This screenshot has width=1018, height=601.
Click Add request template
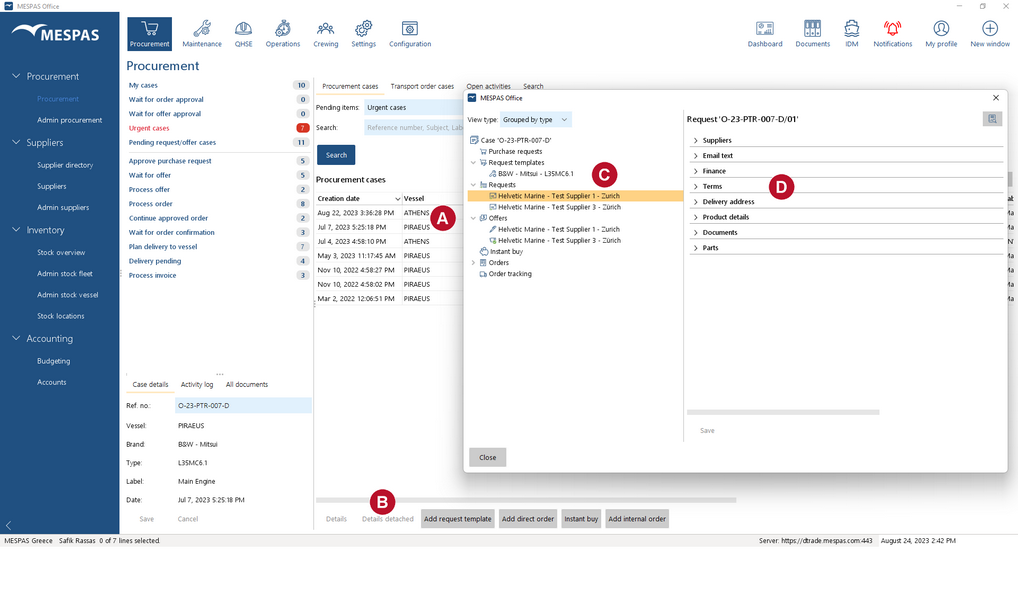point(458,519)
